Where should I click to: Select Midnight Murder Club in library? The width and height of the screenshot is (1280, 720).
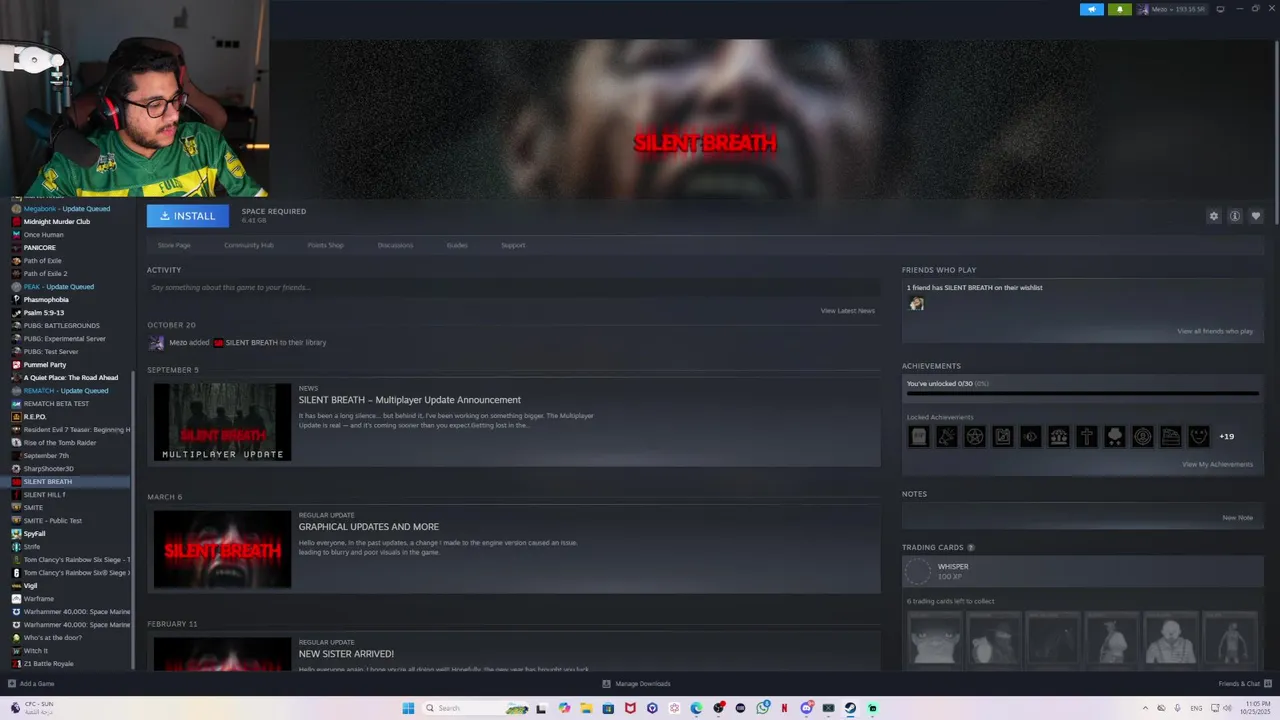click(57, 222)
